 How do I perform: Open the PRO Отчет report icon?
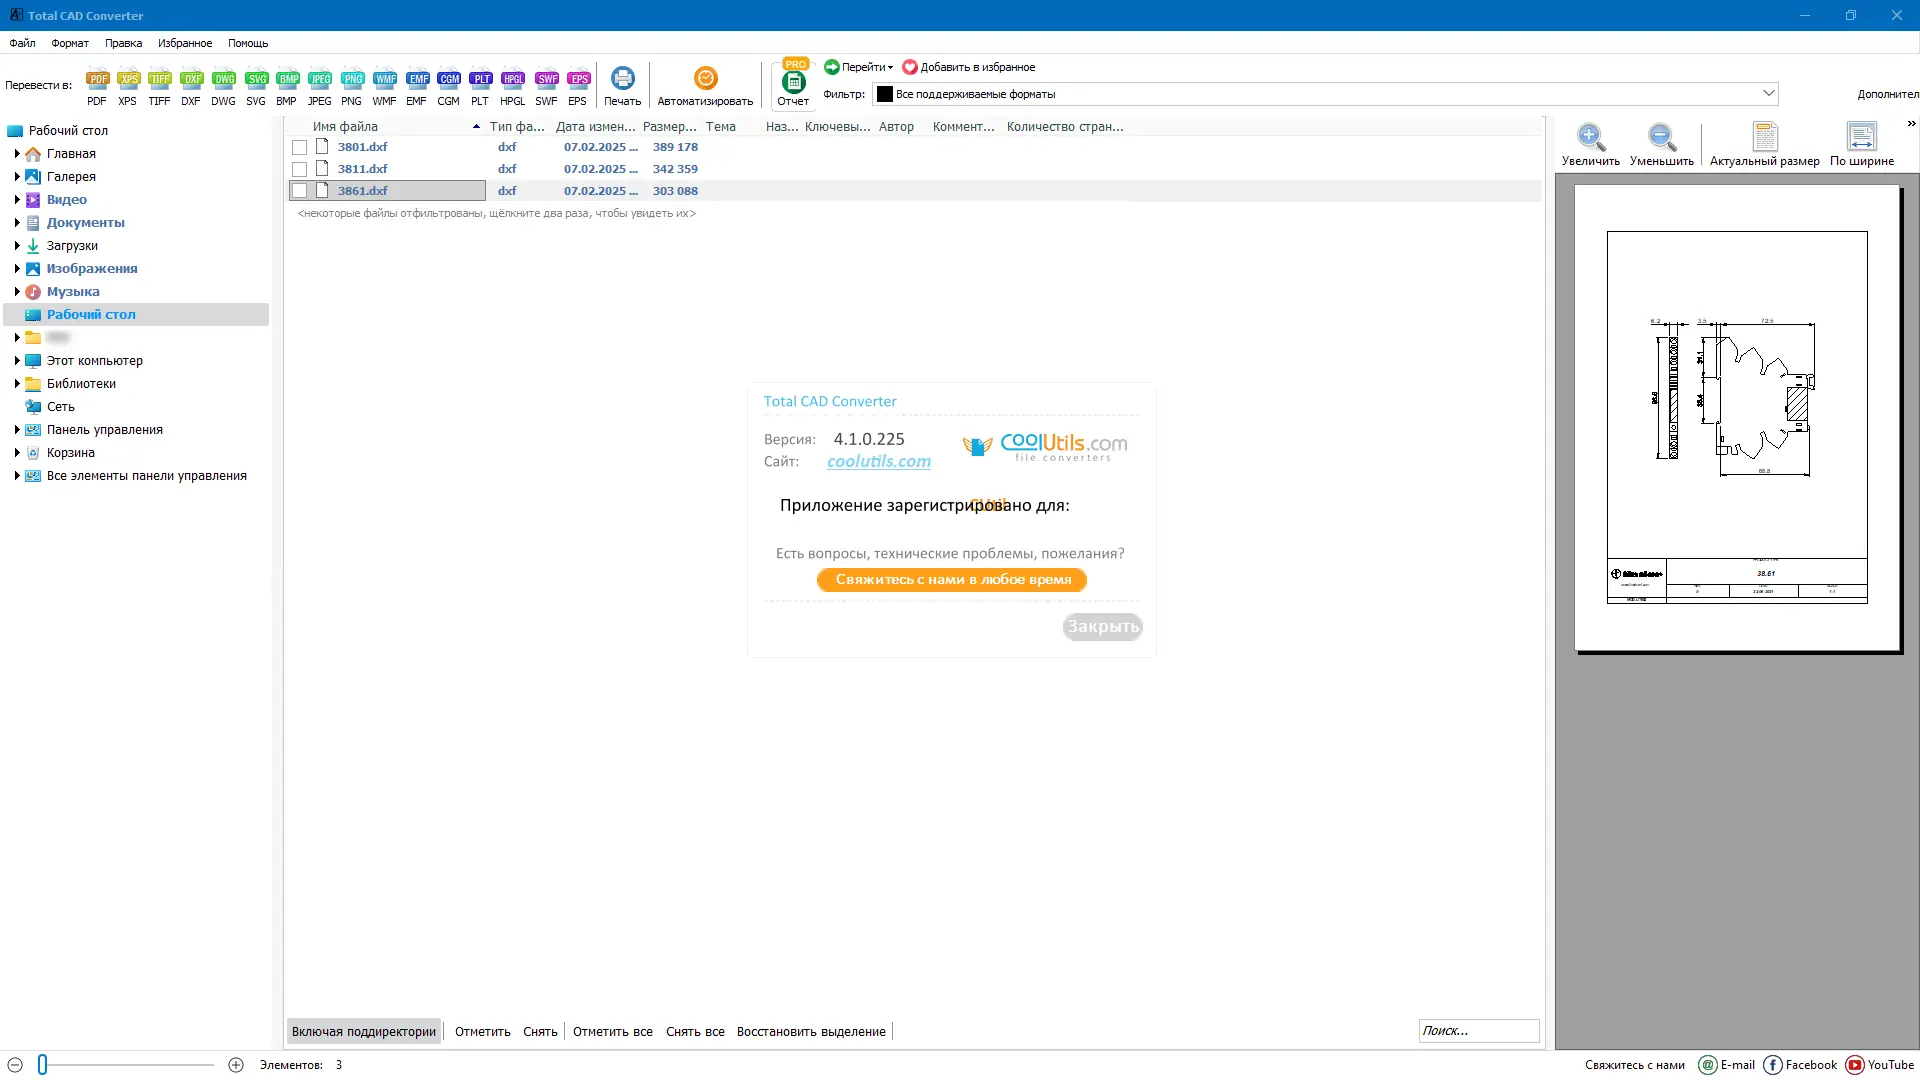coord(793,84)
